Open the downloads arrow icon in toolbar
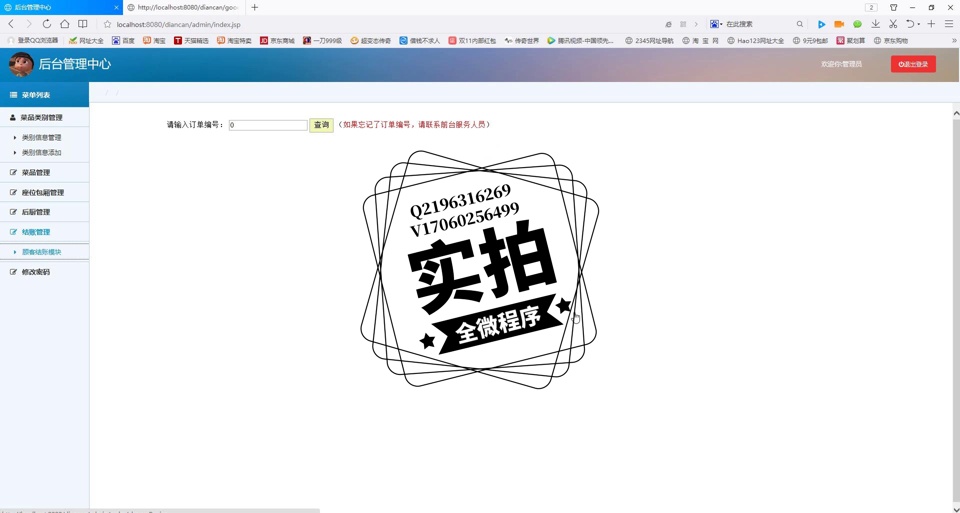 (875, 24)
